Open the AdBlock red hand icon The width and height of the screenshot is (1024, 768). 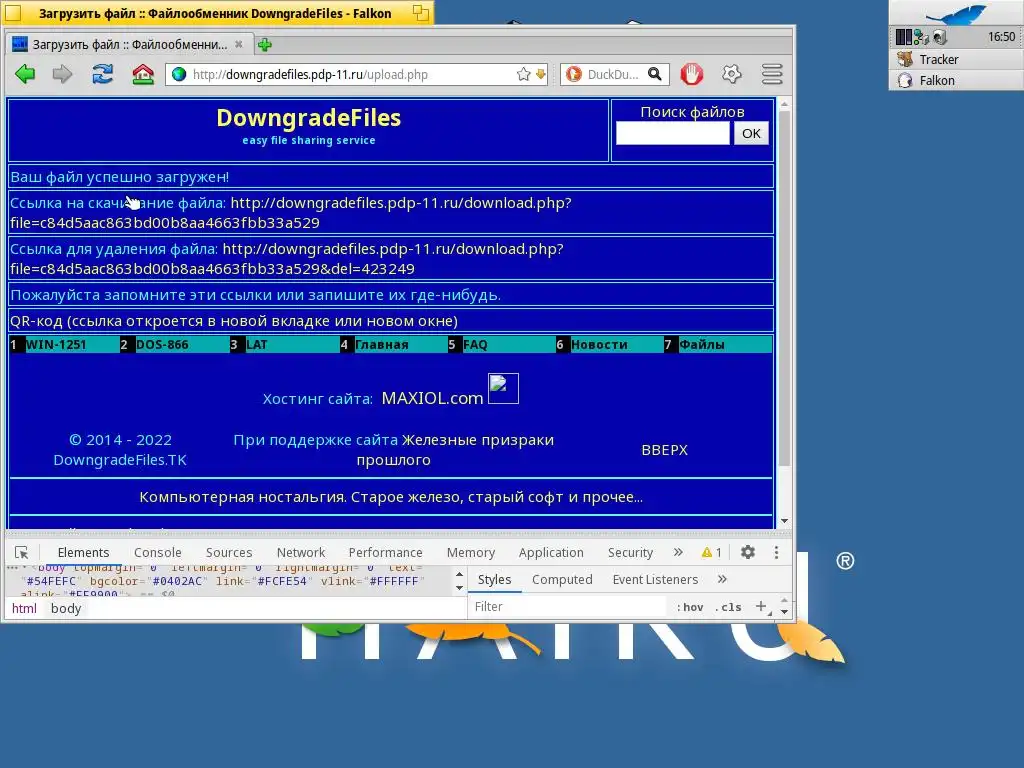[692, 74]
